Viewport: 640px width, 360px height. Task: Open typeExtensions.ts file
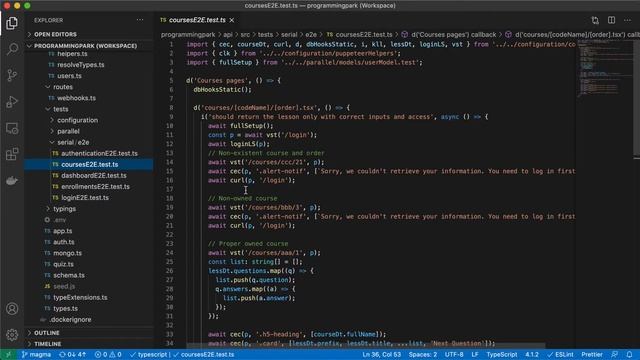coord(89,297)
